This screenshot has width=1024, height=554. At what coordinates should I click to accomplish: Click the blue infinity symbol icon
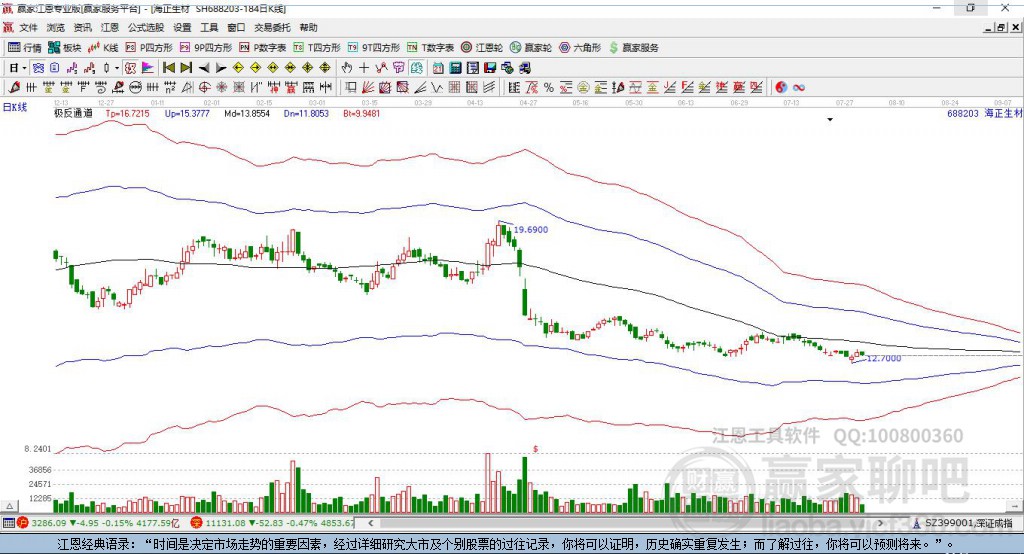[799, 88]
